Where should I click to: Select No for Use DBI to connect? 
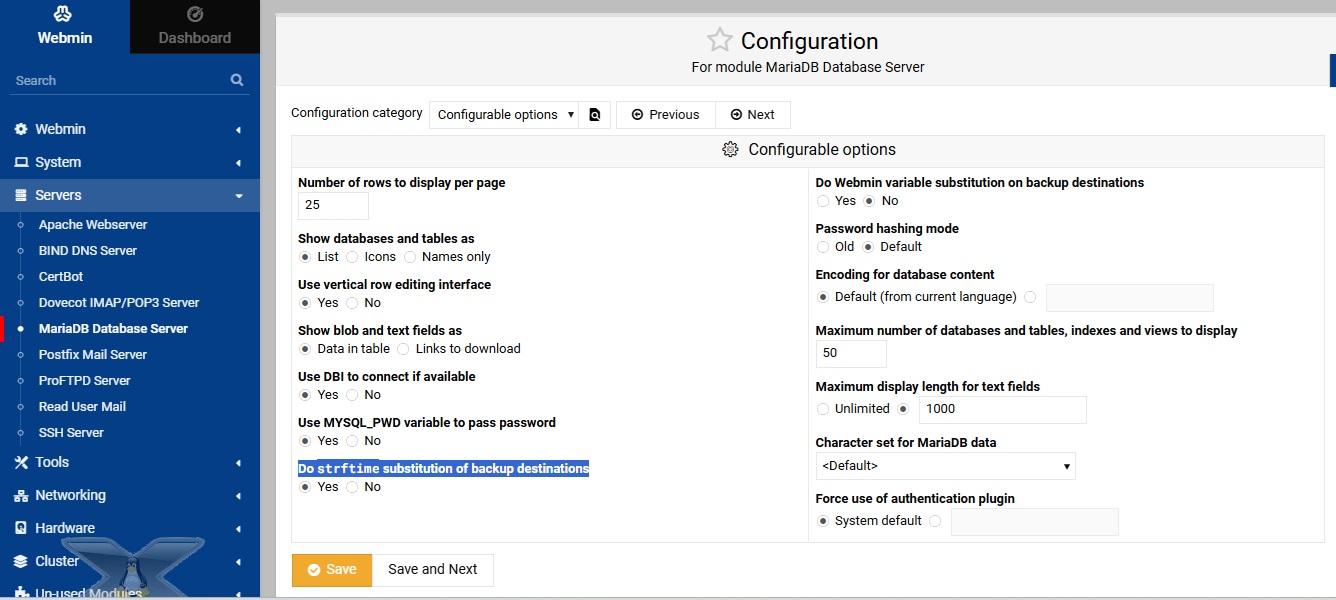[352, 395]
